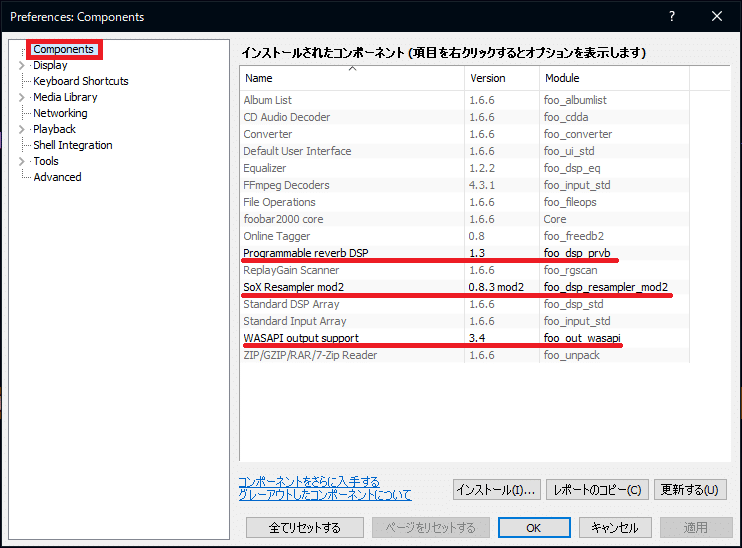Expand the Playback tree node

[21, 129]
